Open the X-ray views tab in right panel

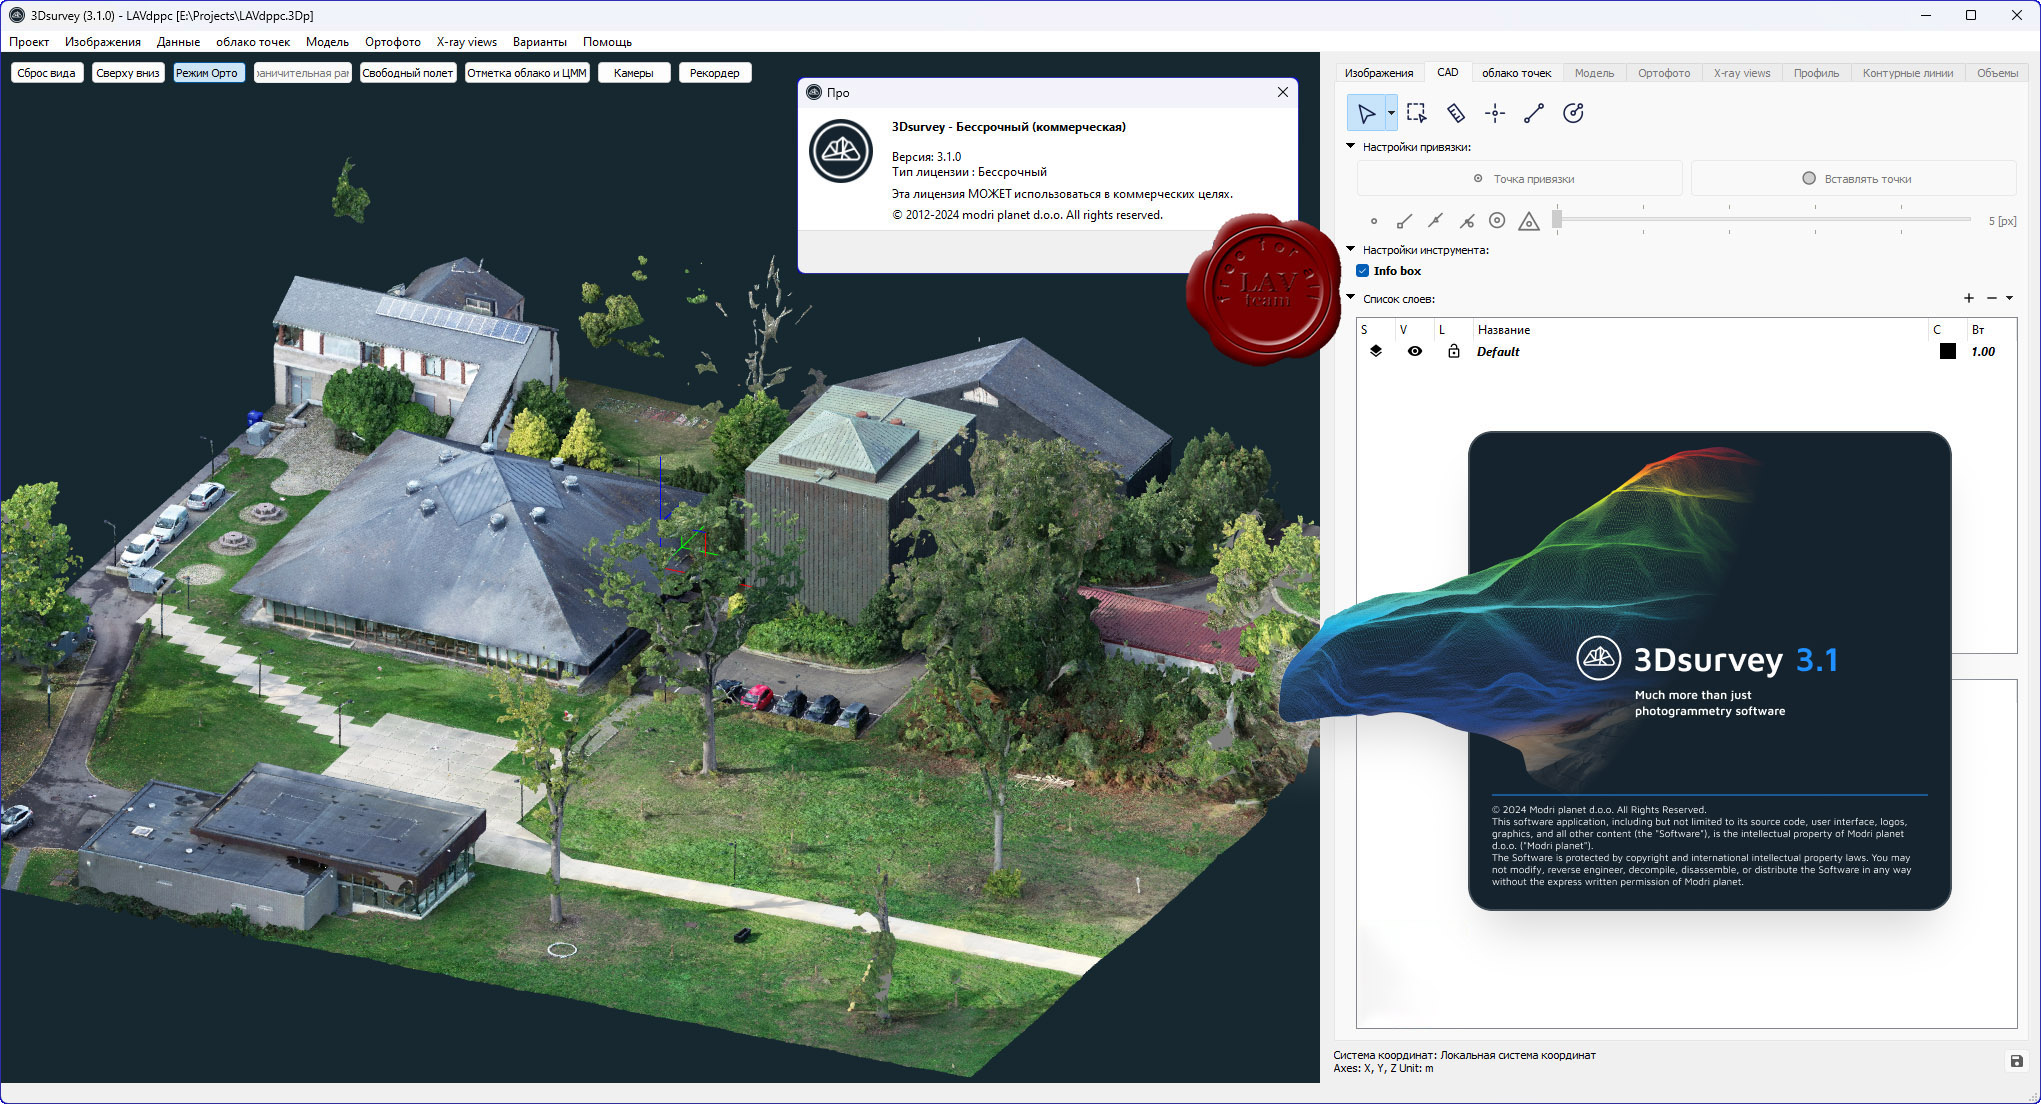click(1742, 73)
